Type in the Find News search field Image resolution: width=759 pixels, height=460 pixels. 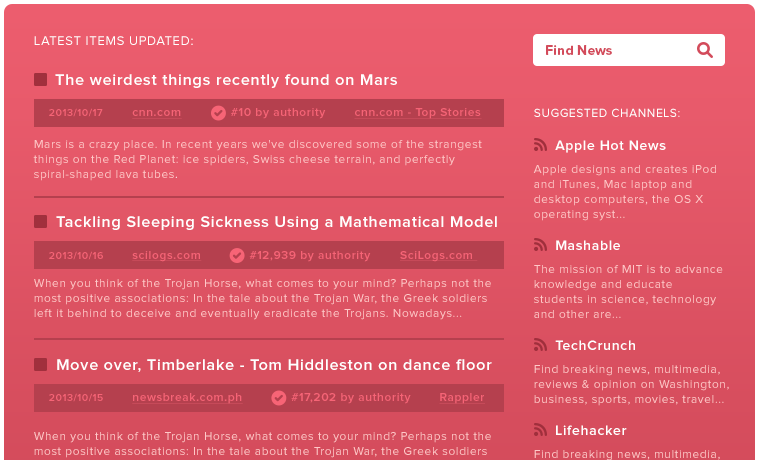[x=610, y=50]
